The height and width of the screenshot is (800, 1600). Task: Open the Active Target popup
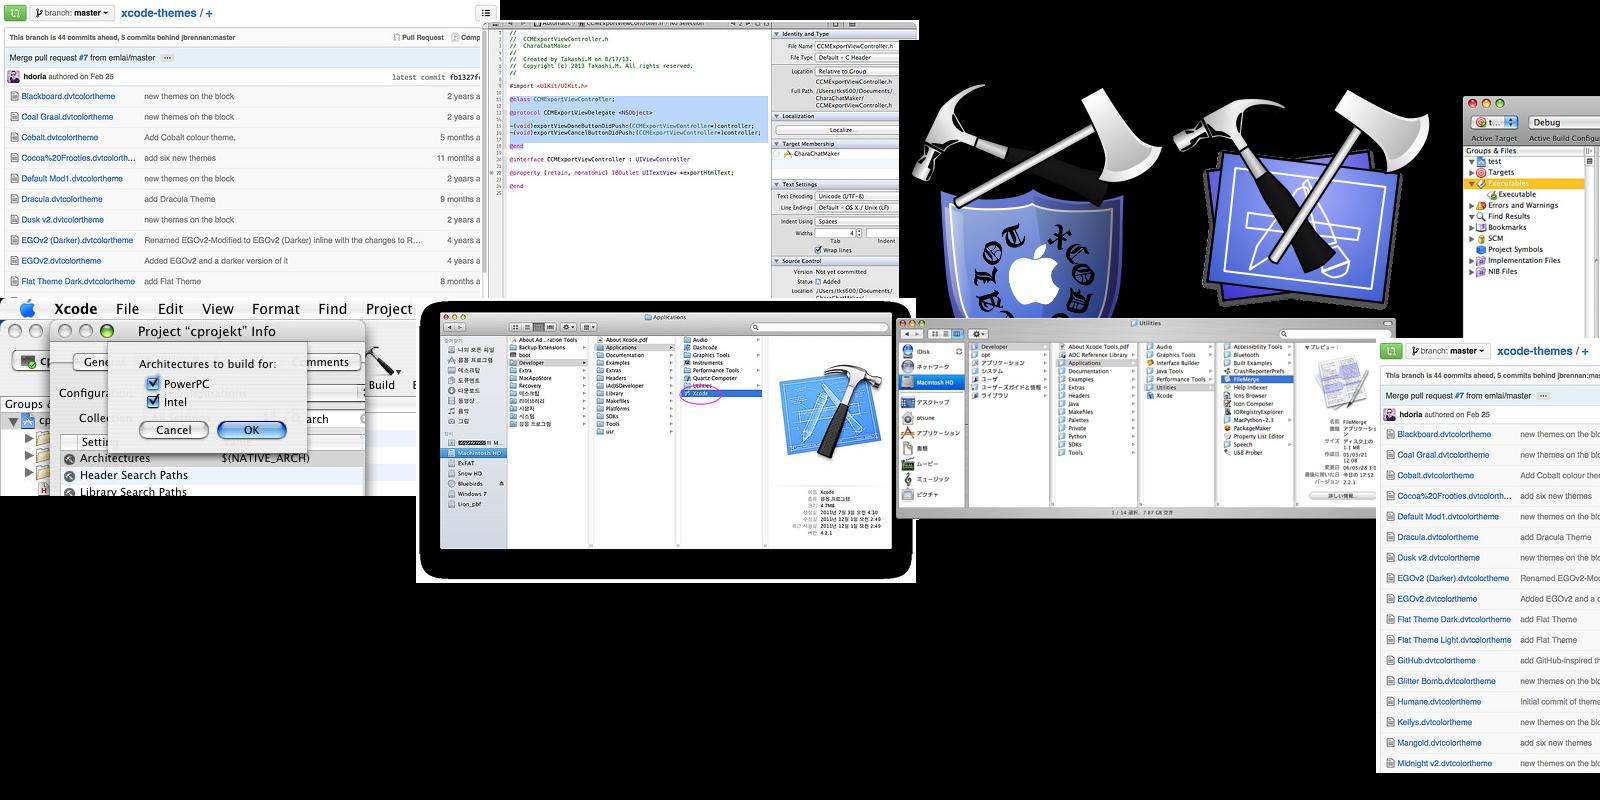click(1494, 123)
